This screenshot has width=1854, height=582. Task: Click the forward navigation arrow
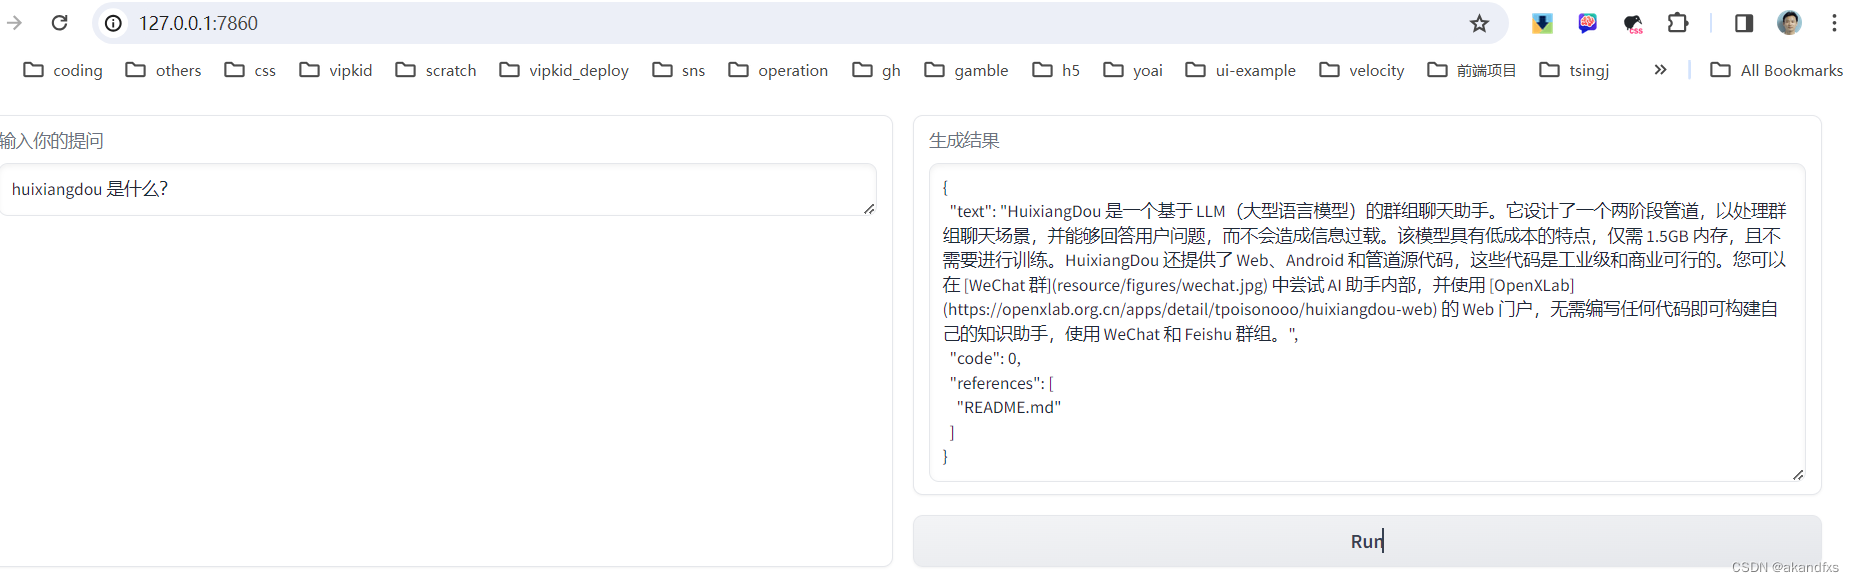click(x=14, y=23)
